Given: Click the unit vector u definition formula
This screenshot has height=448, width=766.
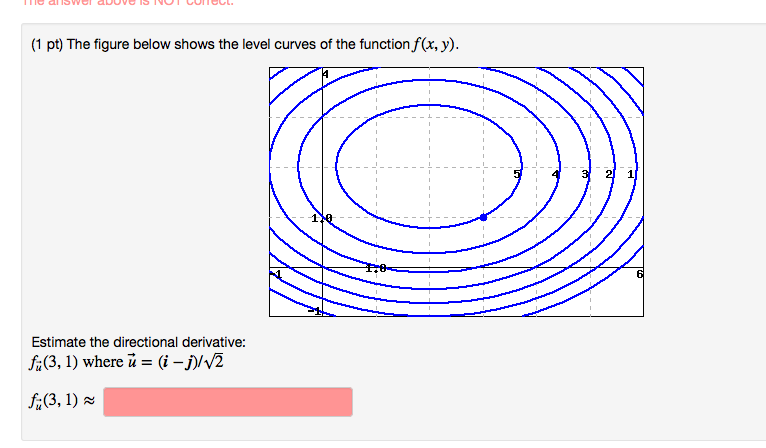Looking at the screenshot, I should [x=175, y=362].
